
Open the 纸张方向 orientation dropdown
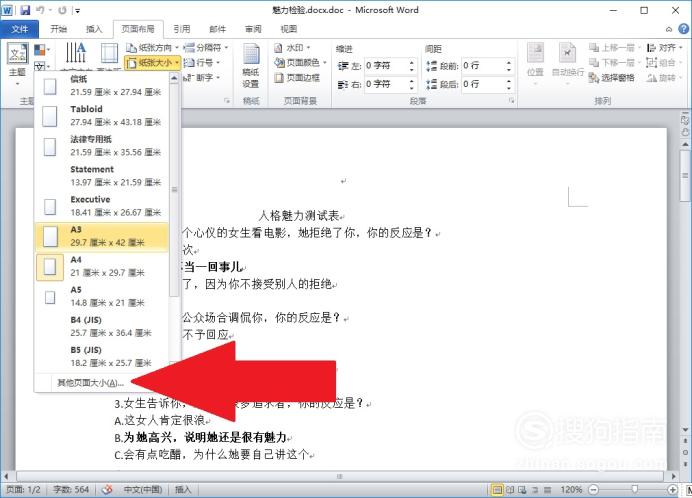point(153,48)
